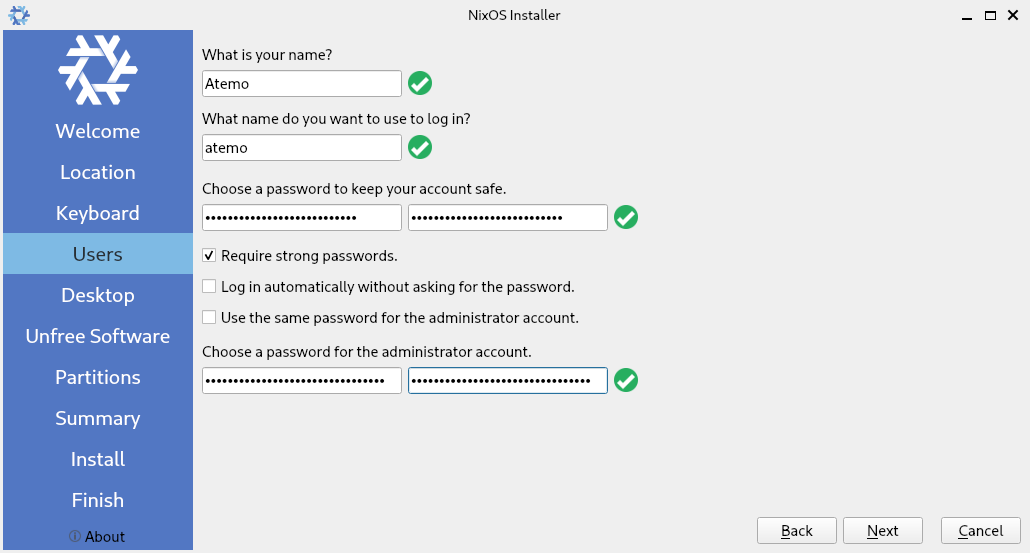Enable automatic login without password
This screenshot has height=553, width=1030.
(209, 287)
